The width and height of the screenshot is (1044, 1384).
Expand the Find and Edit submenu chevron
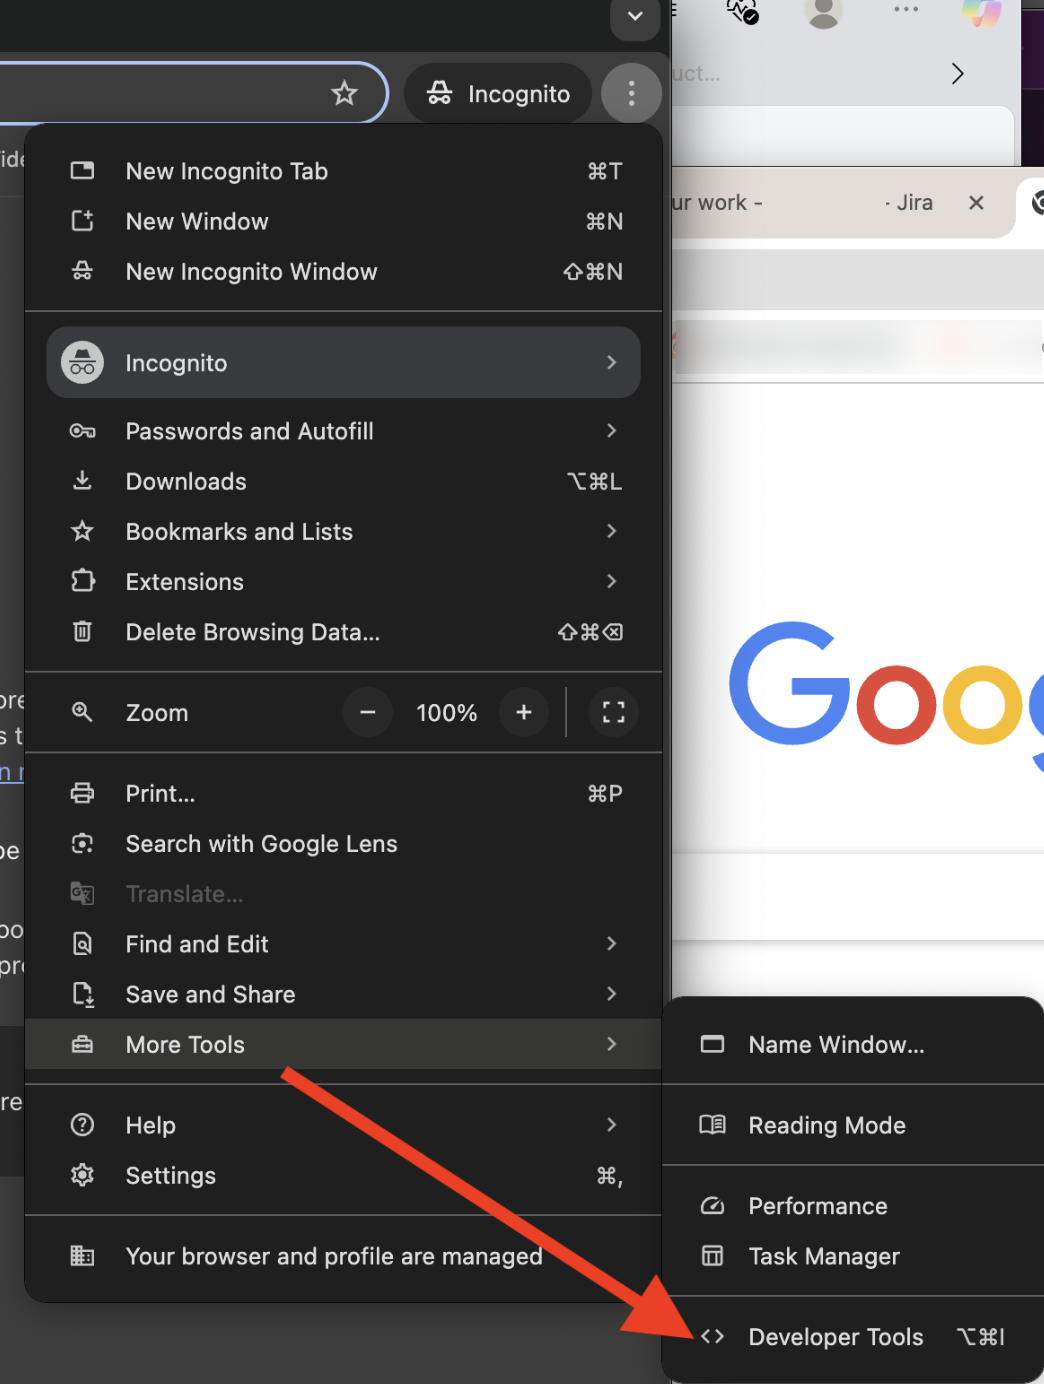pos(611,944)
